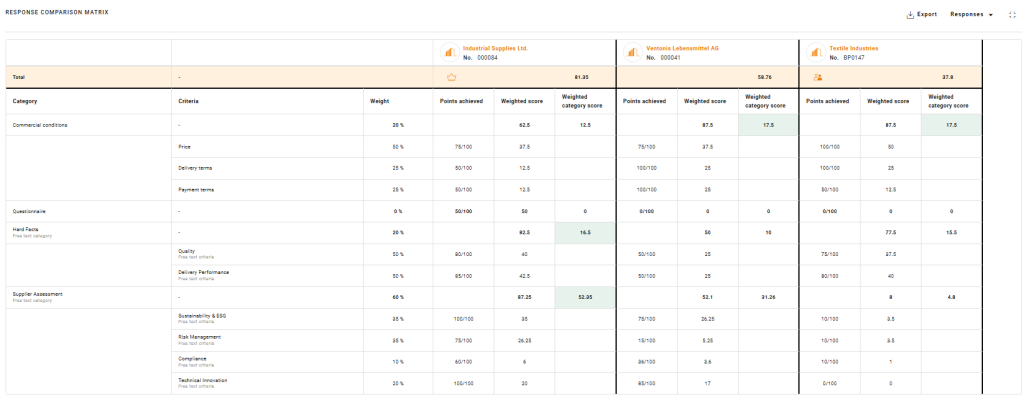The height and width of the screenshot is (397, 1024).
Task: Click the orange person icon in the Total row
Action: (817, 77)
